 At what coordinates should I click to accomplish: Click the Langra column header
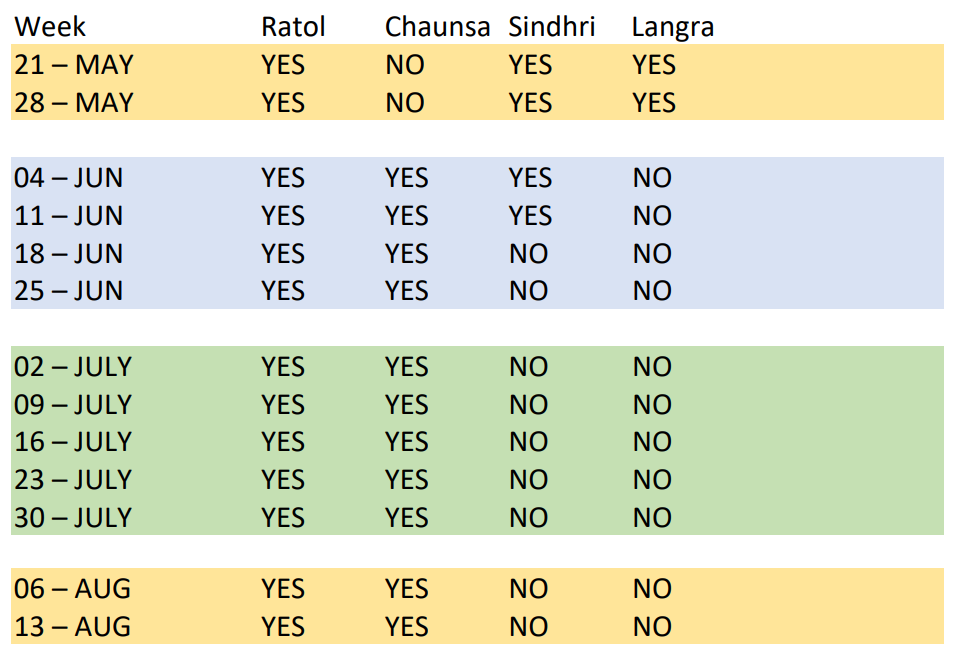[672, 27]
